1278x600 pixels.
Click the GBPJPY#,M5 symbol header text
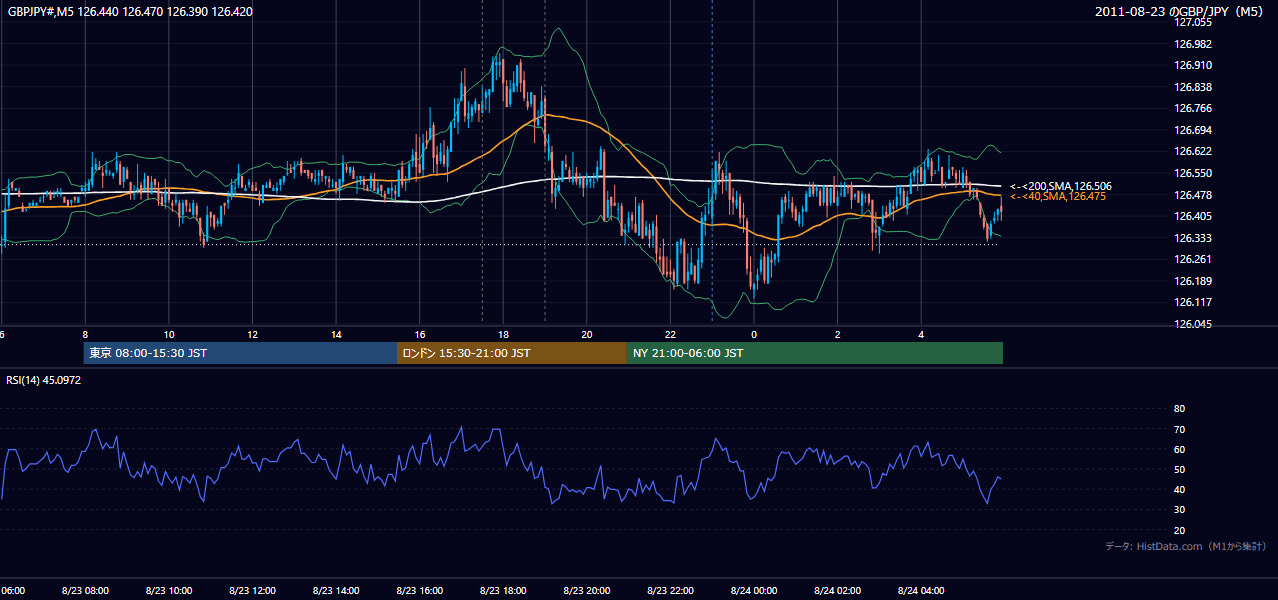click(x=130, y=12)
